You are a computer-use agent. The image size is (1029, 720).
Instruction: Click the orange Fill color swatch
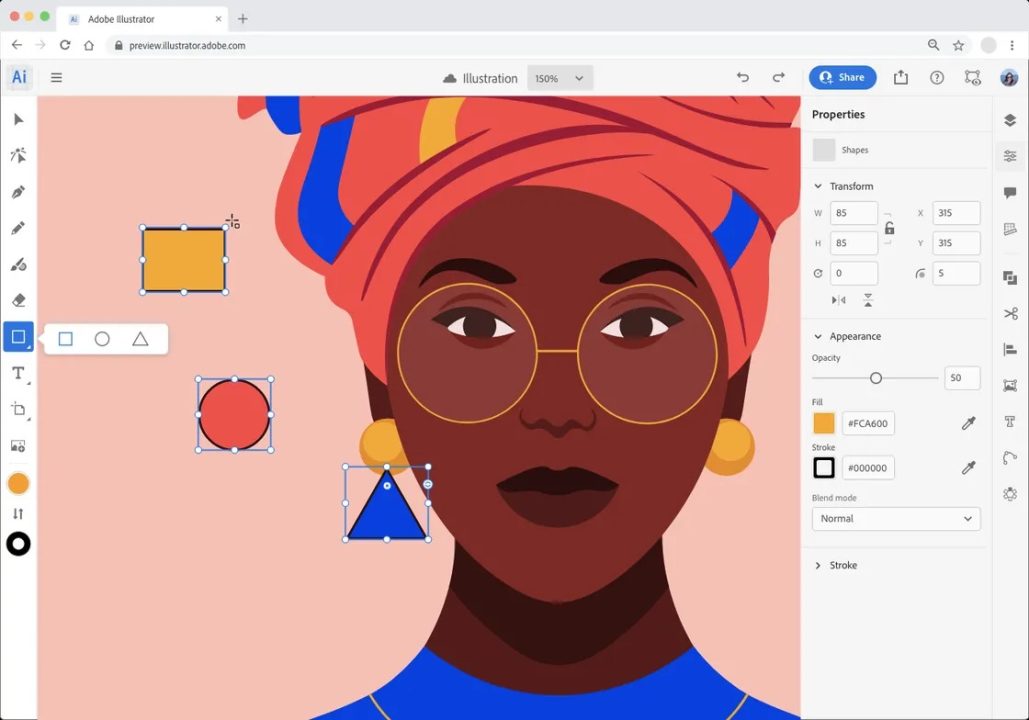824,423
